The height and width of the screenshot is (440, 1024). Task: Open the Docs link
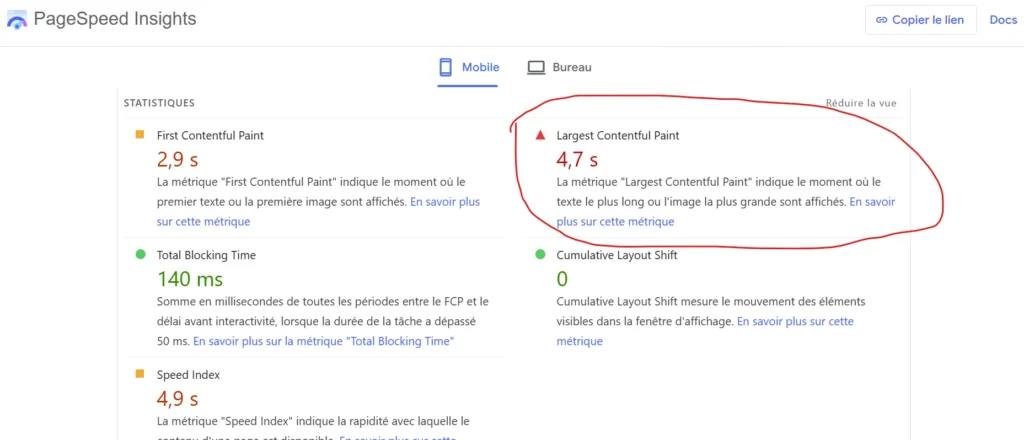tap(1002, 20)
